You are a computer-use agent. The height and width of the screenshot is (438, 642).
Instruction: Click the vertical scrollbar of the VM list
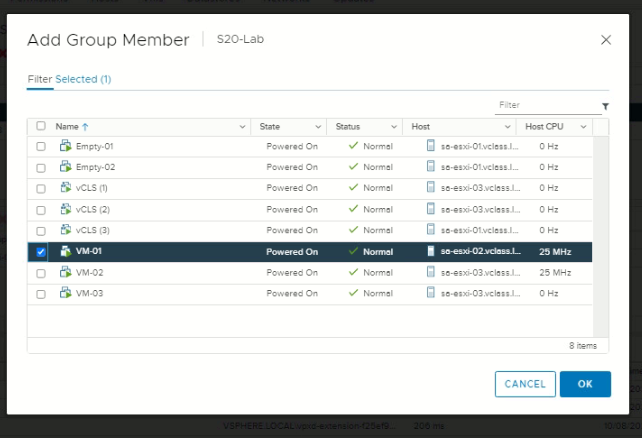600,237
